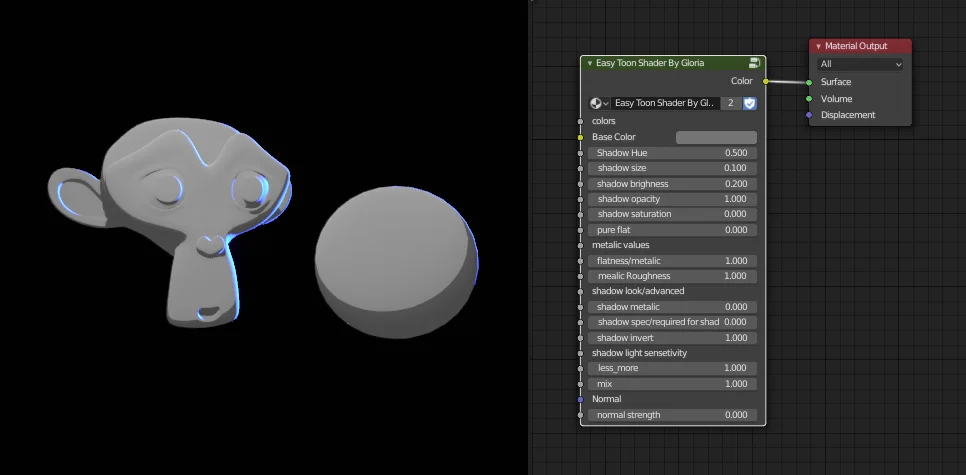
Task: Click the mix value field
Action: (673, 384)
